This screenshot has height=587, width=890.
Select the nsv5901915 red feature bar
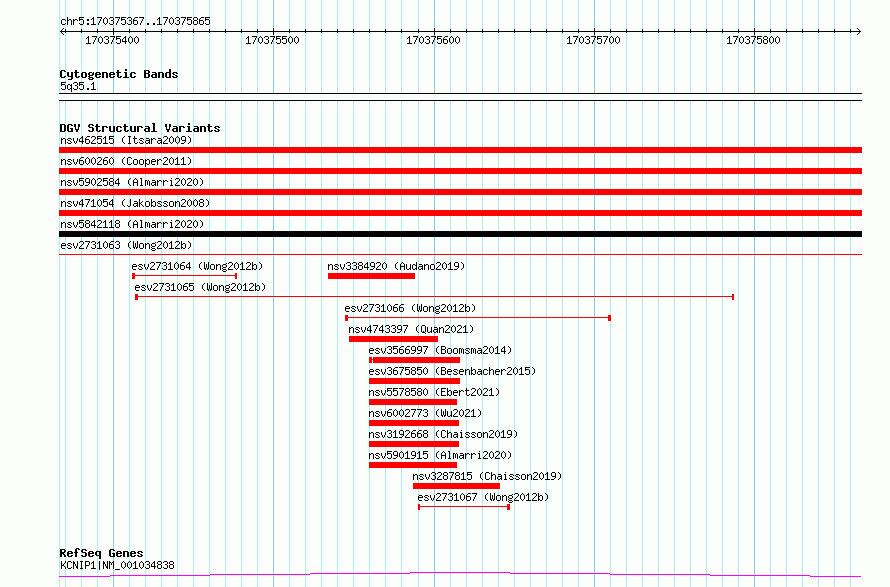click(x=413, y=465)
